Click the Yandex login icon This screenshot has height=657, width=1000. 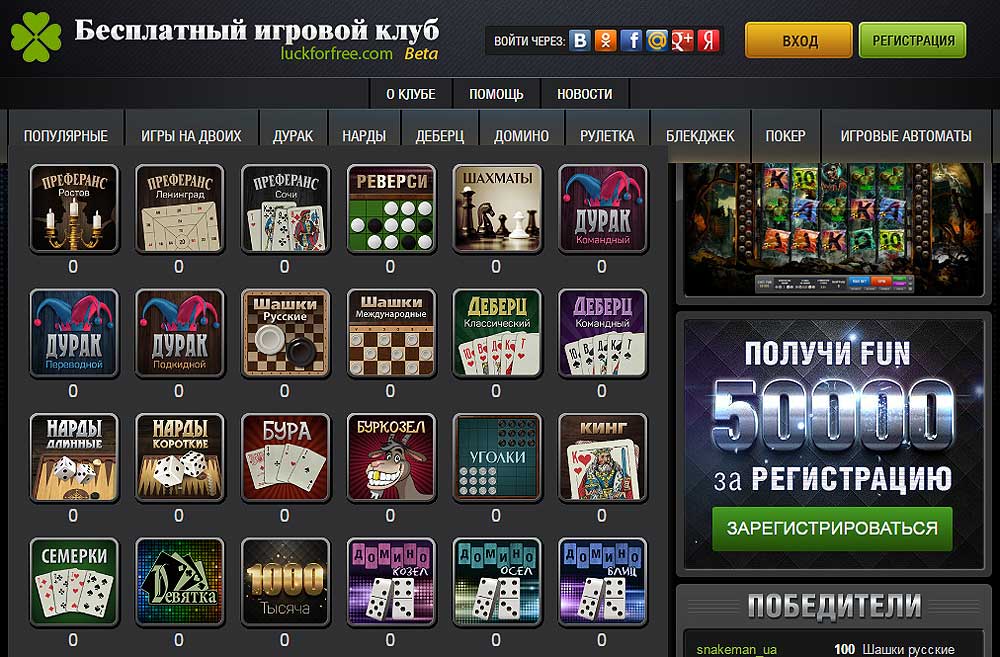pos(708,41)
